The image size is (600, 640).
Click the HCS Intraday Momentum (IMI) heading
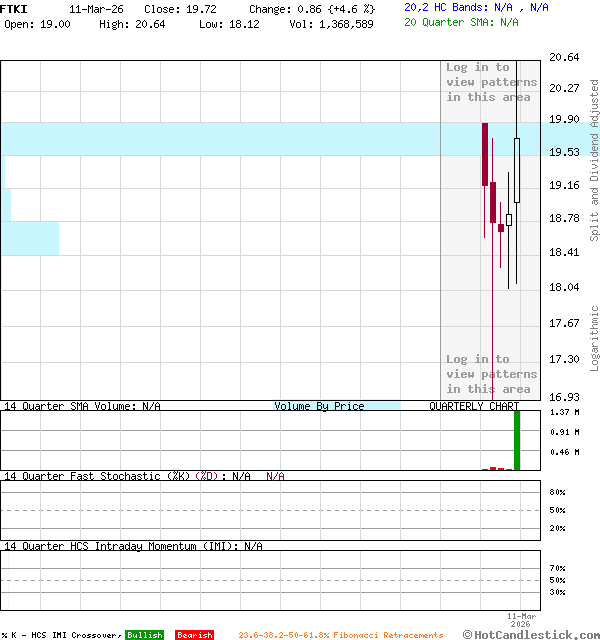click(133, 546)
